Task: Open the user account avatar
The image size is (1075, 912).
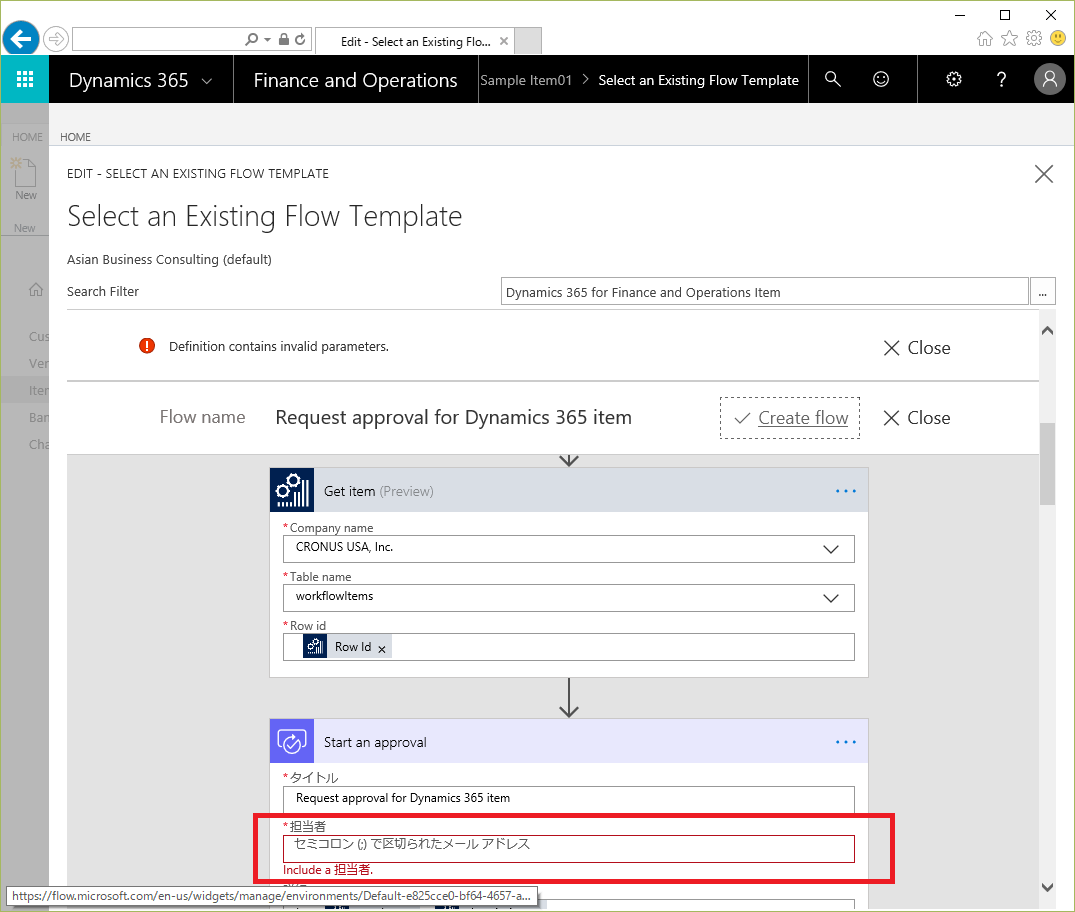Action: coord(1049,80)
